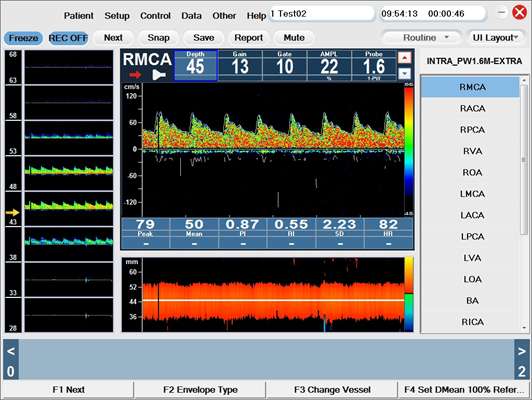Click the vessel list scrollbar thumb
The width and height of the screenshot is (532, 400).
tap(524, 159)
